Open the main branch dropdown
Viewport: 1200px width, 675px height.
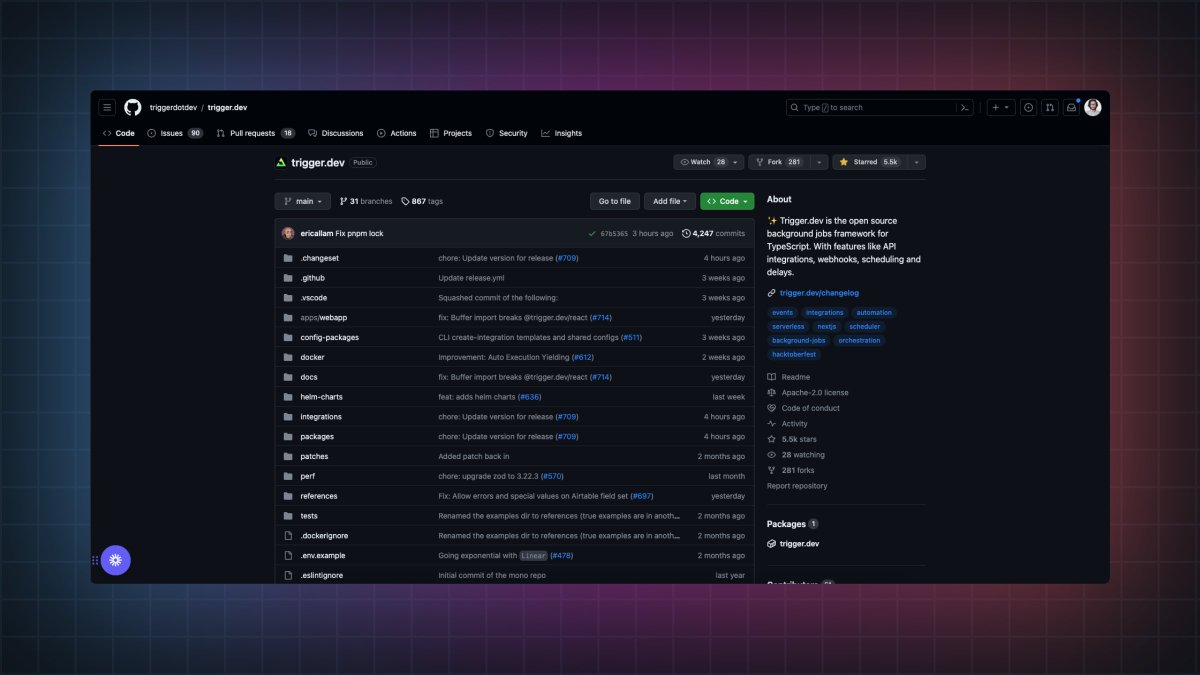tap(302, 201)
